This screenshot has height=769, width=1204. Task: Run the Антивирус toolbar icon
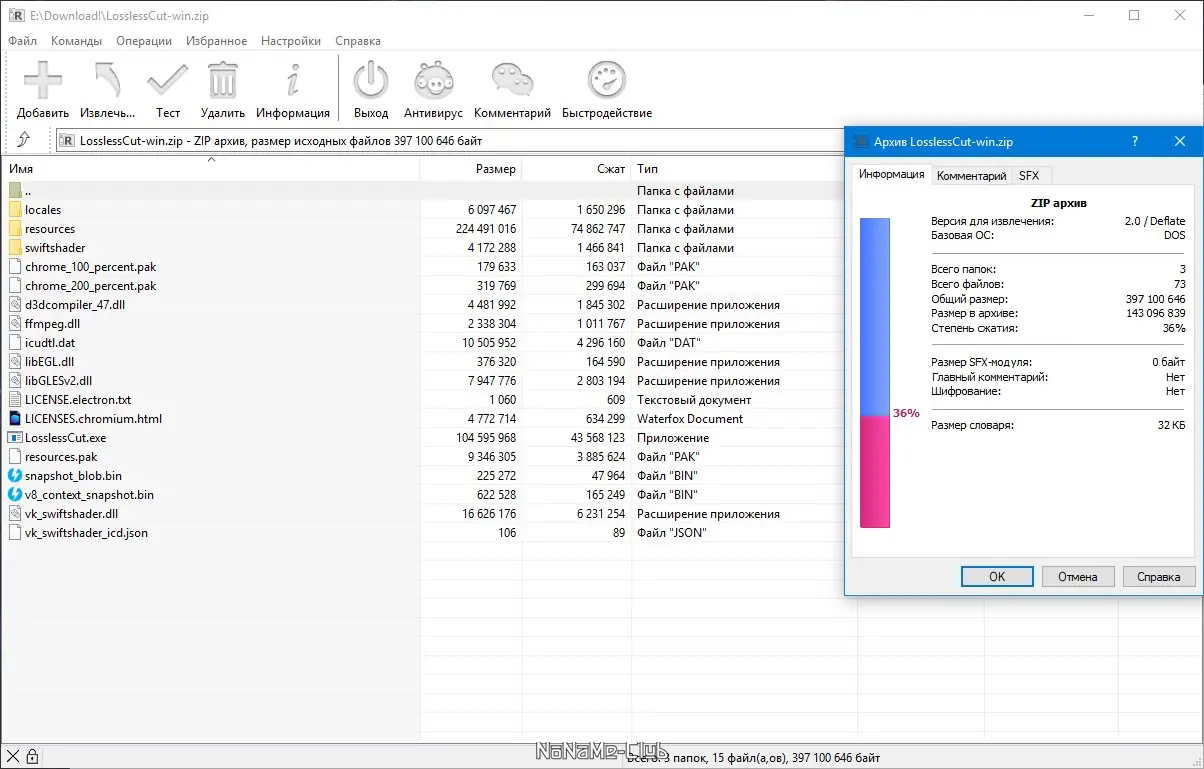pos(433,80)
